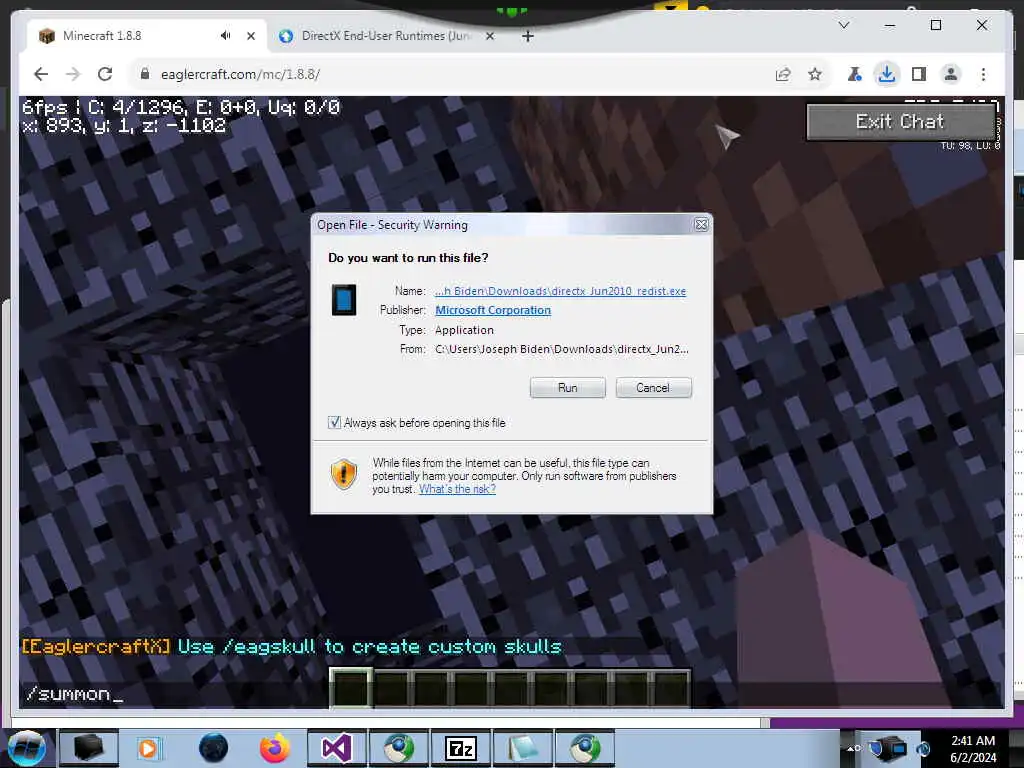
Task: Open the notepad taskbar icon
Action: point(523,748)
